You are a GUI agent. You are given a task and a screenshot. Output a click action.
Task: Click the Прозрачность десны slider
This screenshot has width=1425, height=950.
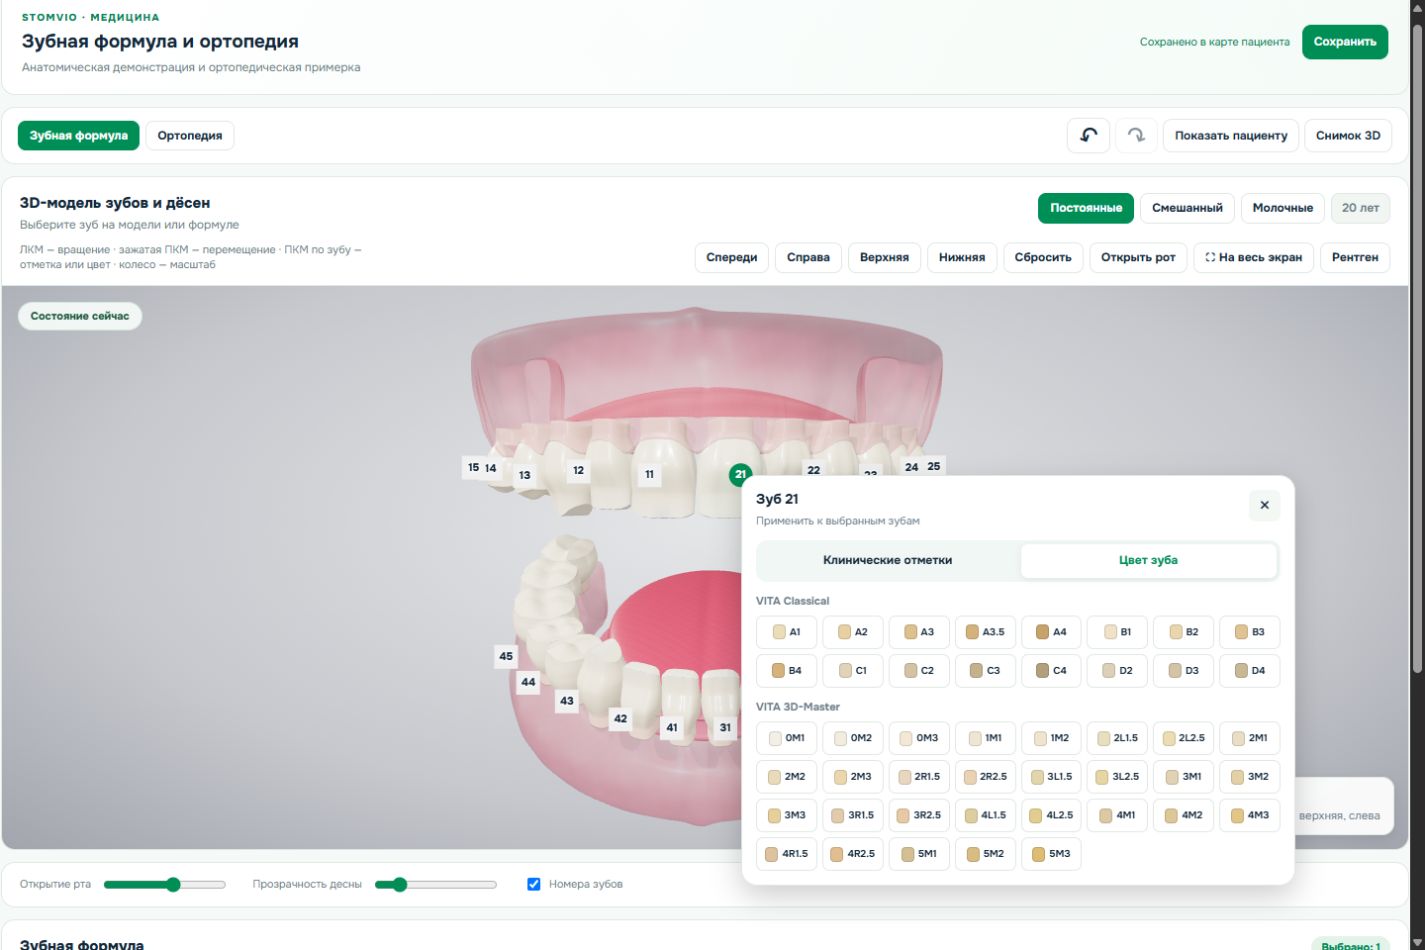point(436,884)
